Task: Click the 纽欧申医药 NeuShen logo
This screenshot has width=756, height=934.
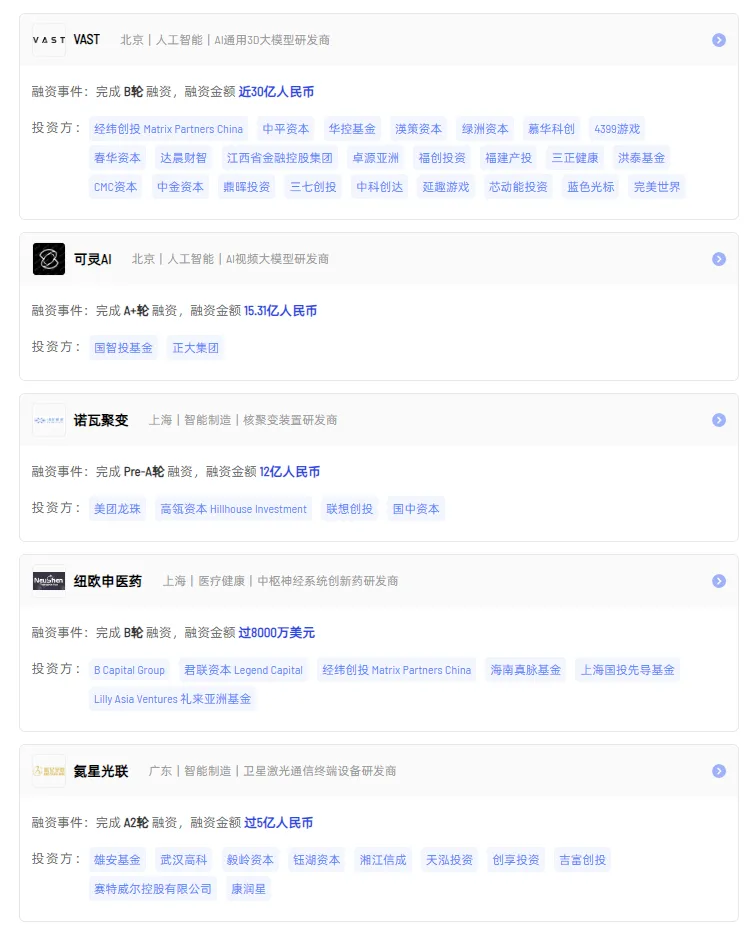Action: 49,581
